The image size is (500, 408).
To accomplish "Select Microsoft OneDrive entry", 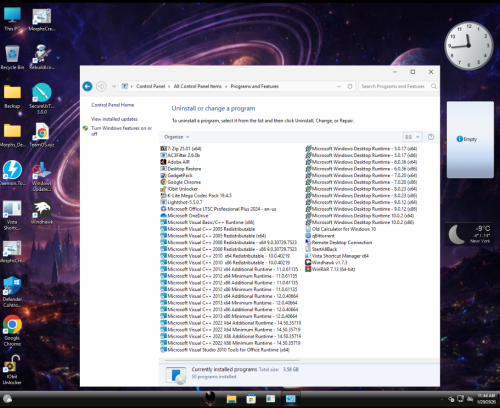I will click(x=184, y=216).
